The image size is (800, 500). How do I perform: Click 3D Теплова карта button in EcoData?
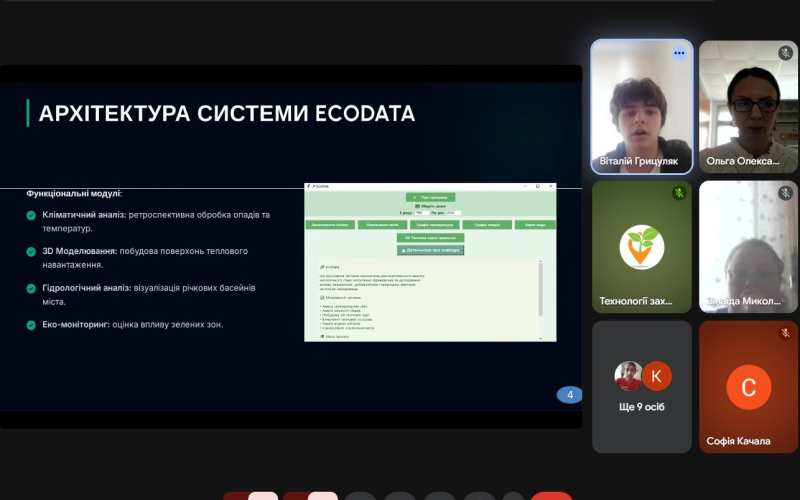pyautogui.click(x=431, y=238)
